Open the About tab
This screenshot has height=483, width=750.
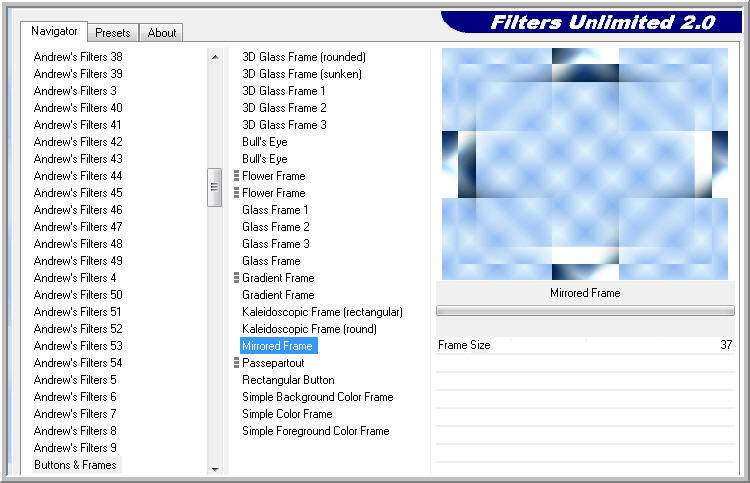162,33
